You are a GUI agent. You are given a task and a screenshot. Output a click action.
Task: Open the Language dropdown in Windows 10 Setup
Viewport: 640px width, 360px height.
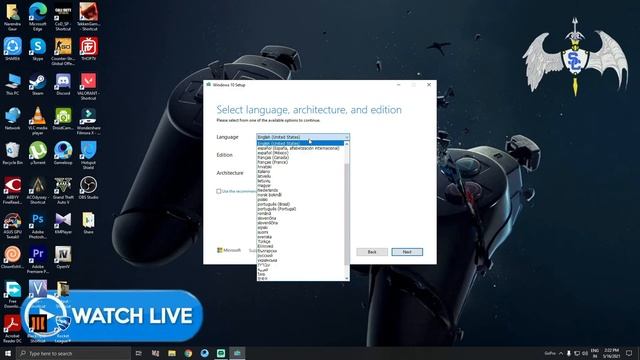(303, 137)
